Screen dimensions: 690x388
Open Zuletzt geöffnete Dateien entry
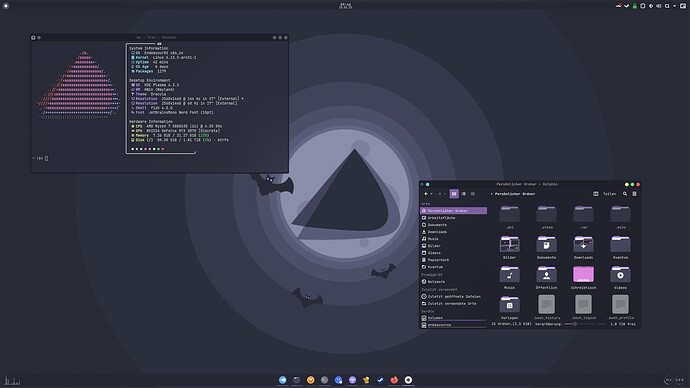[x=454, y=296]
